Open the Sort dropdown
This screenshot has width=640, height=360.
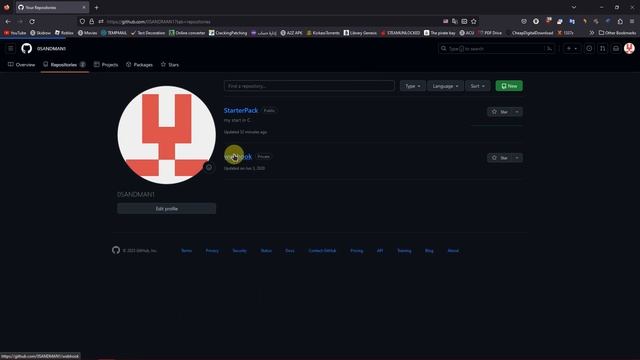point(478,86)
